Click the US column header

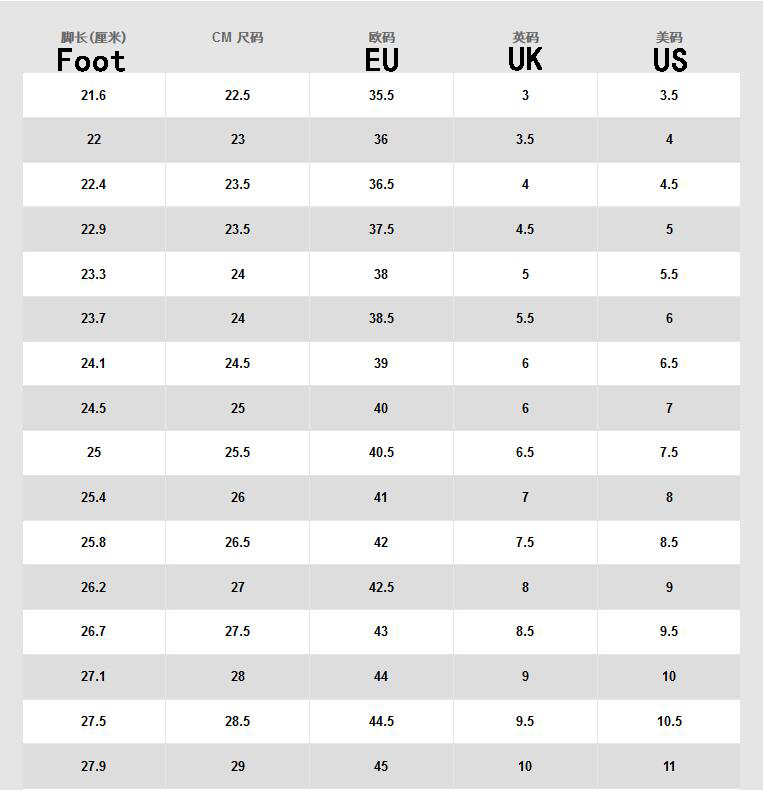point(669,59)
